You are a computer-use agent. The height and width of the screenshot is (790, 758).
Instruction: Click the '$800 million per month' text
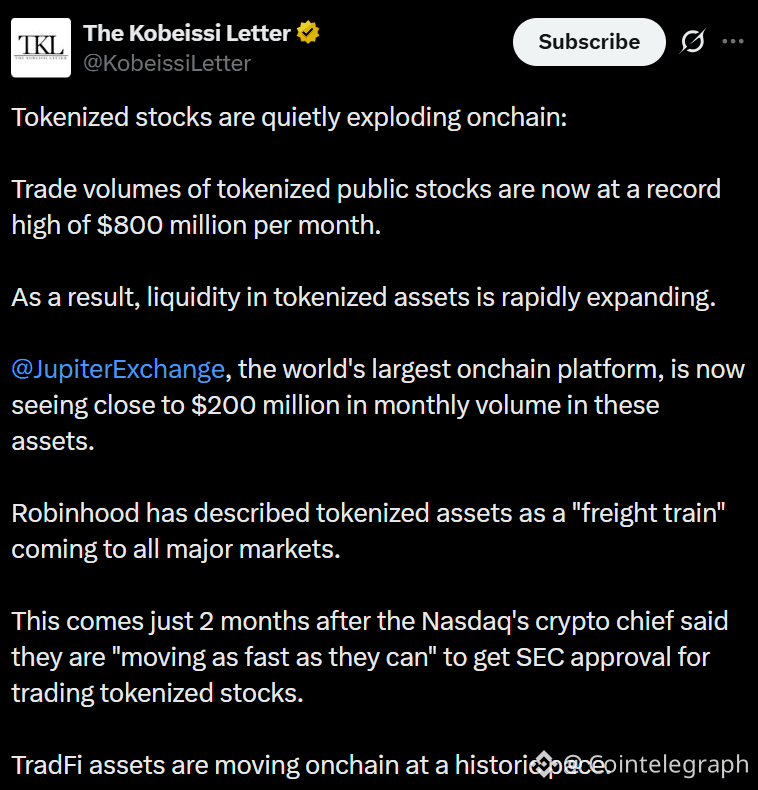239,225
